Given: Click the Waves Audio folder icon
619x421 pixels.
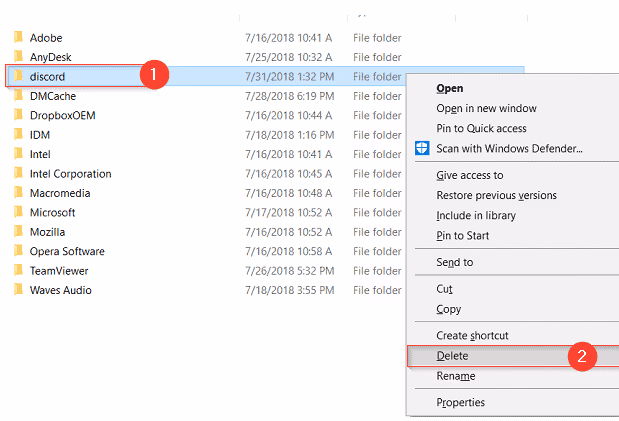Looking at the screenshot, I should 18,289.
